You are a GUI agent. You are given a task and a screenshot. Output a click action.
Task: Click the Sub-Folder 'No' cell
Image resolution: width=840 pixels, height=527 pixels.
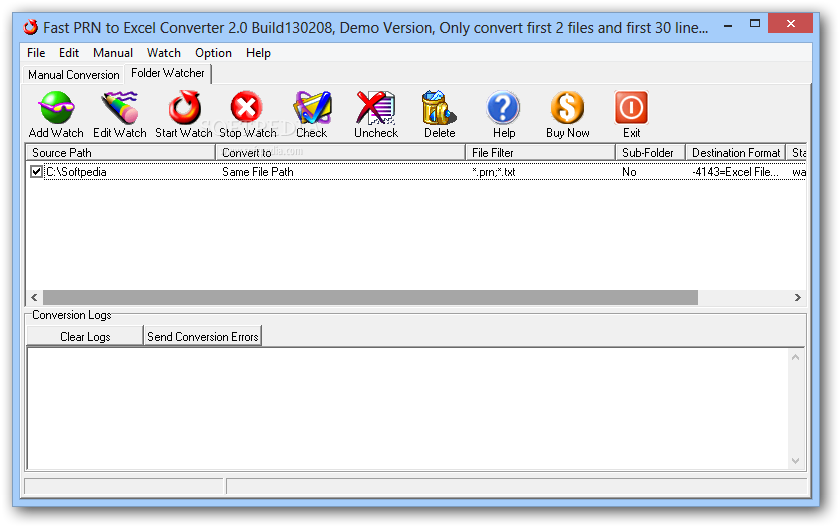pos(629,172)
